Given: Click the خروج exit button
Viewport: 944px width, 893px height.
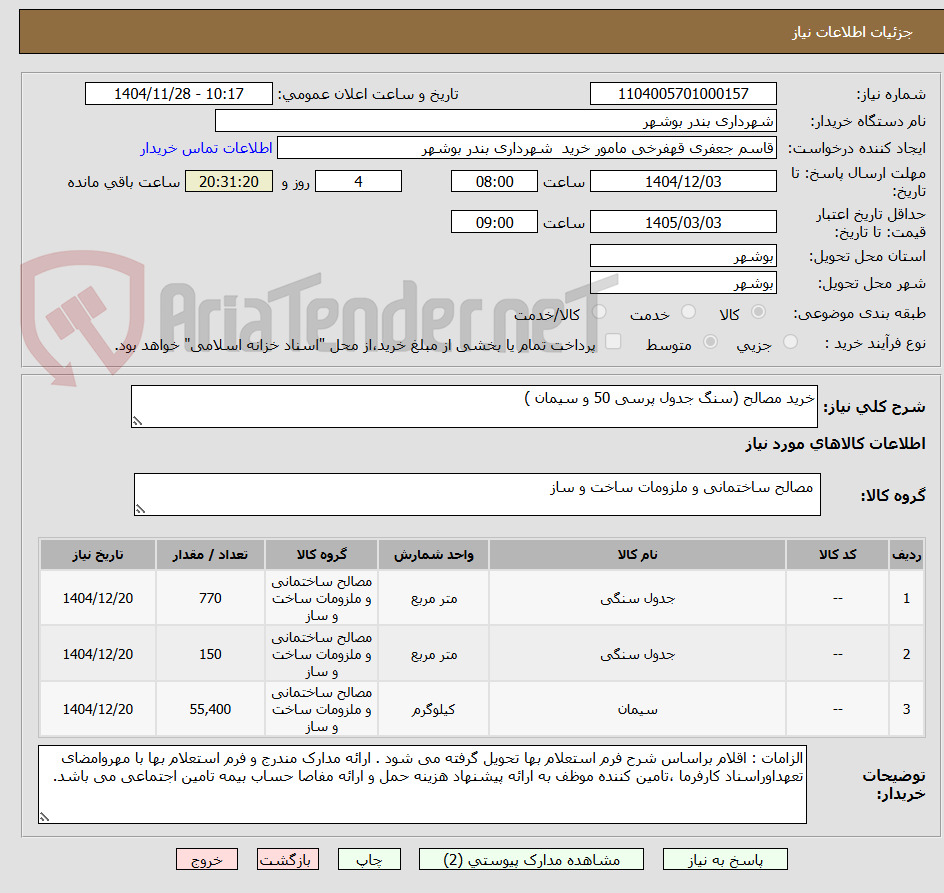Looking at the screenshot, I should pyautogui.click(x=206, y=859).
